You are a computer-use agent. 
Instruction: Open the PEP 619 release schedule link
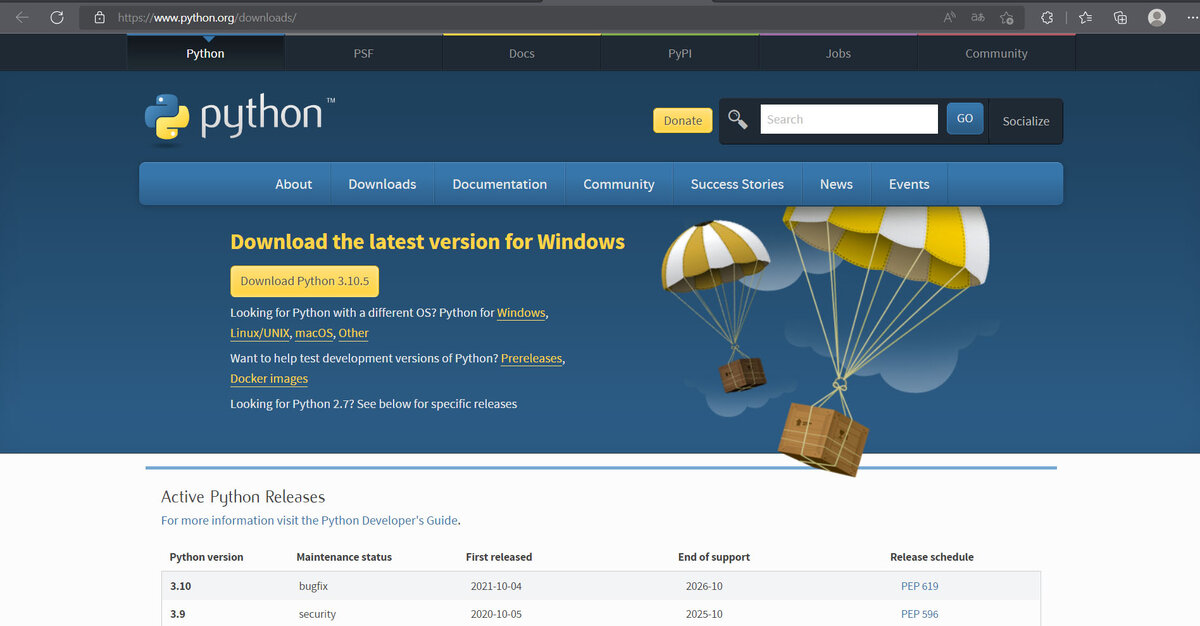[x=920, y=586]
